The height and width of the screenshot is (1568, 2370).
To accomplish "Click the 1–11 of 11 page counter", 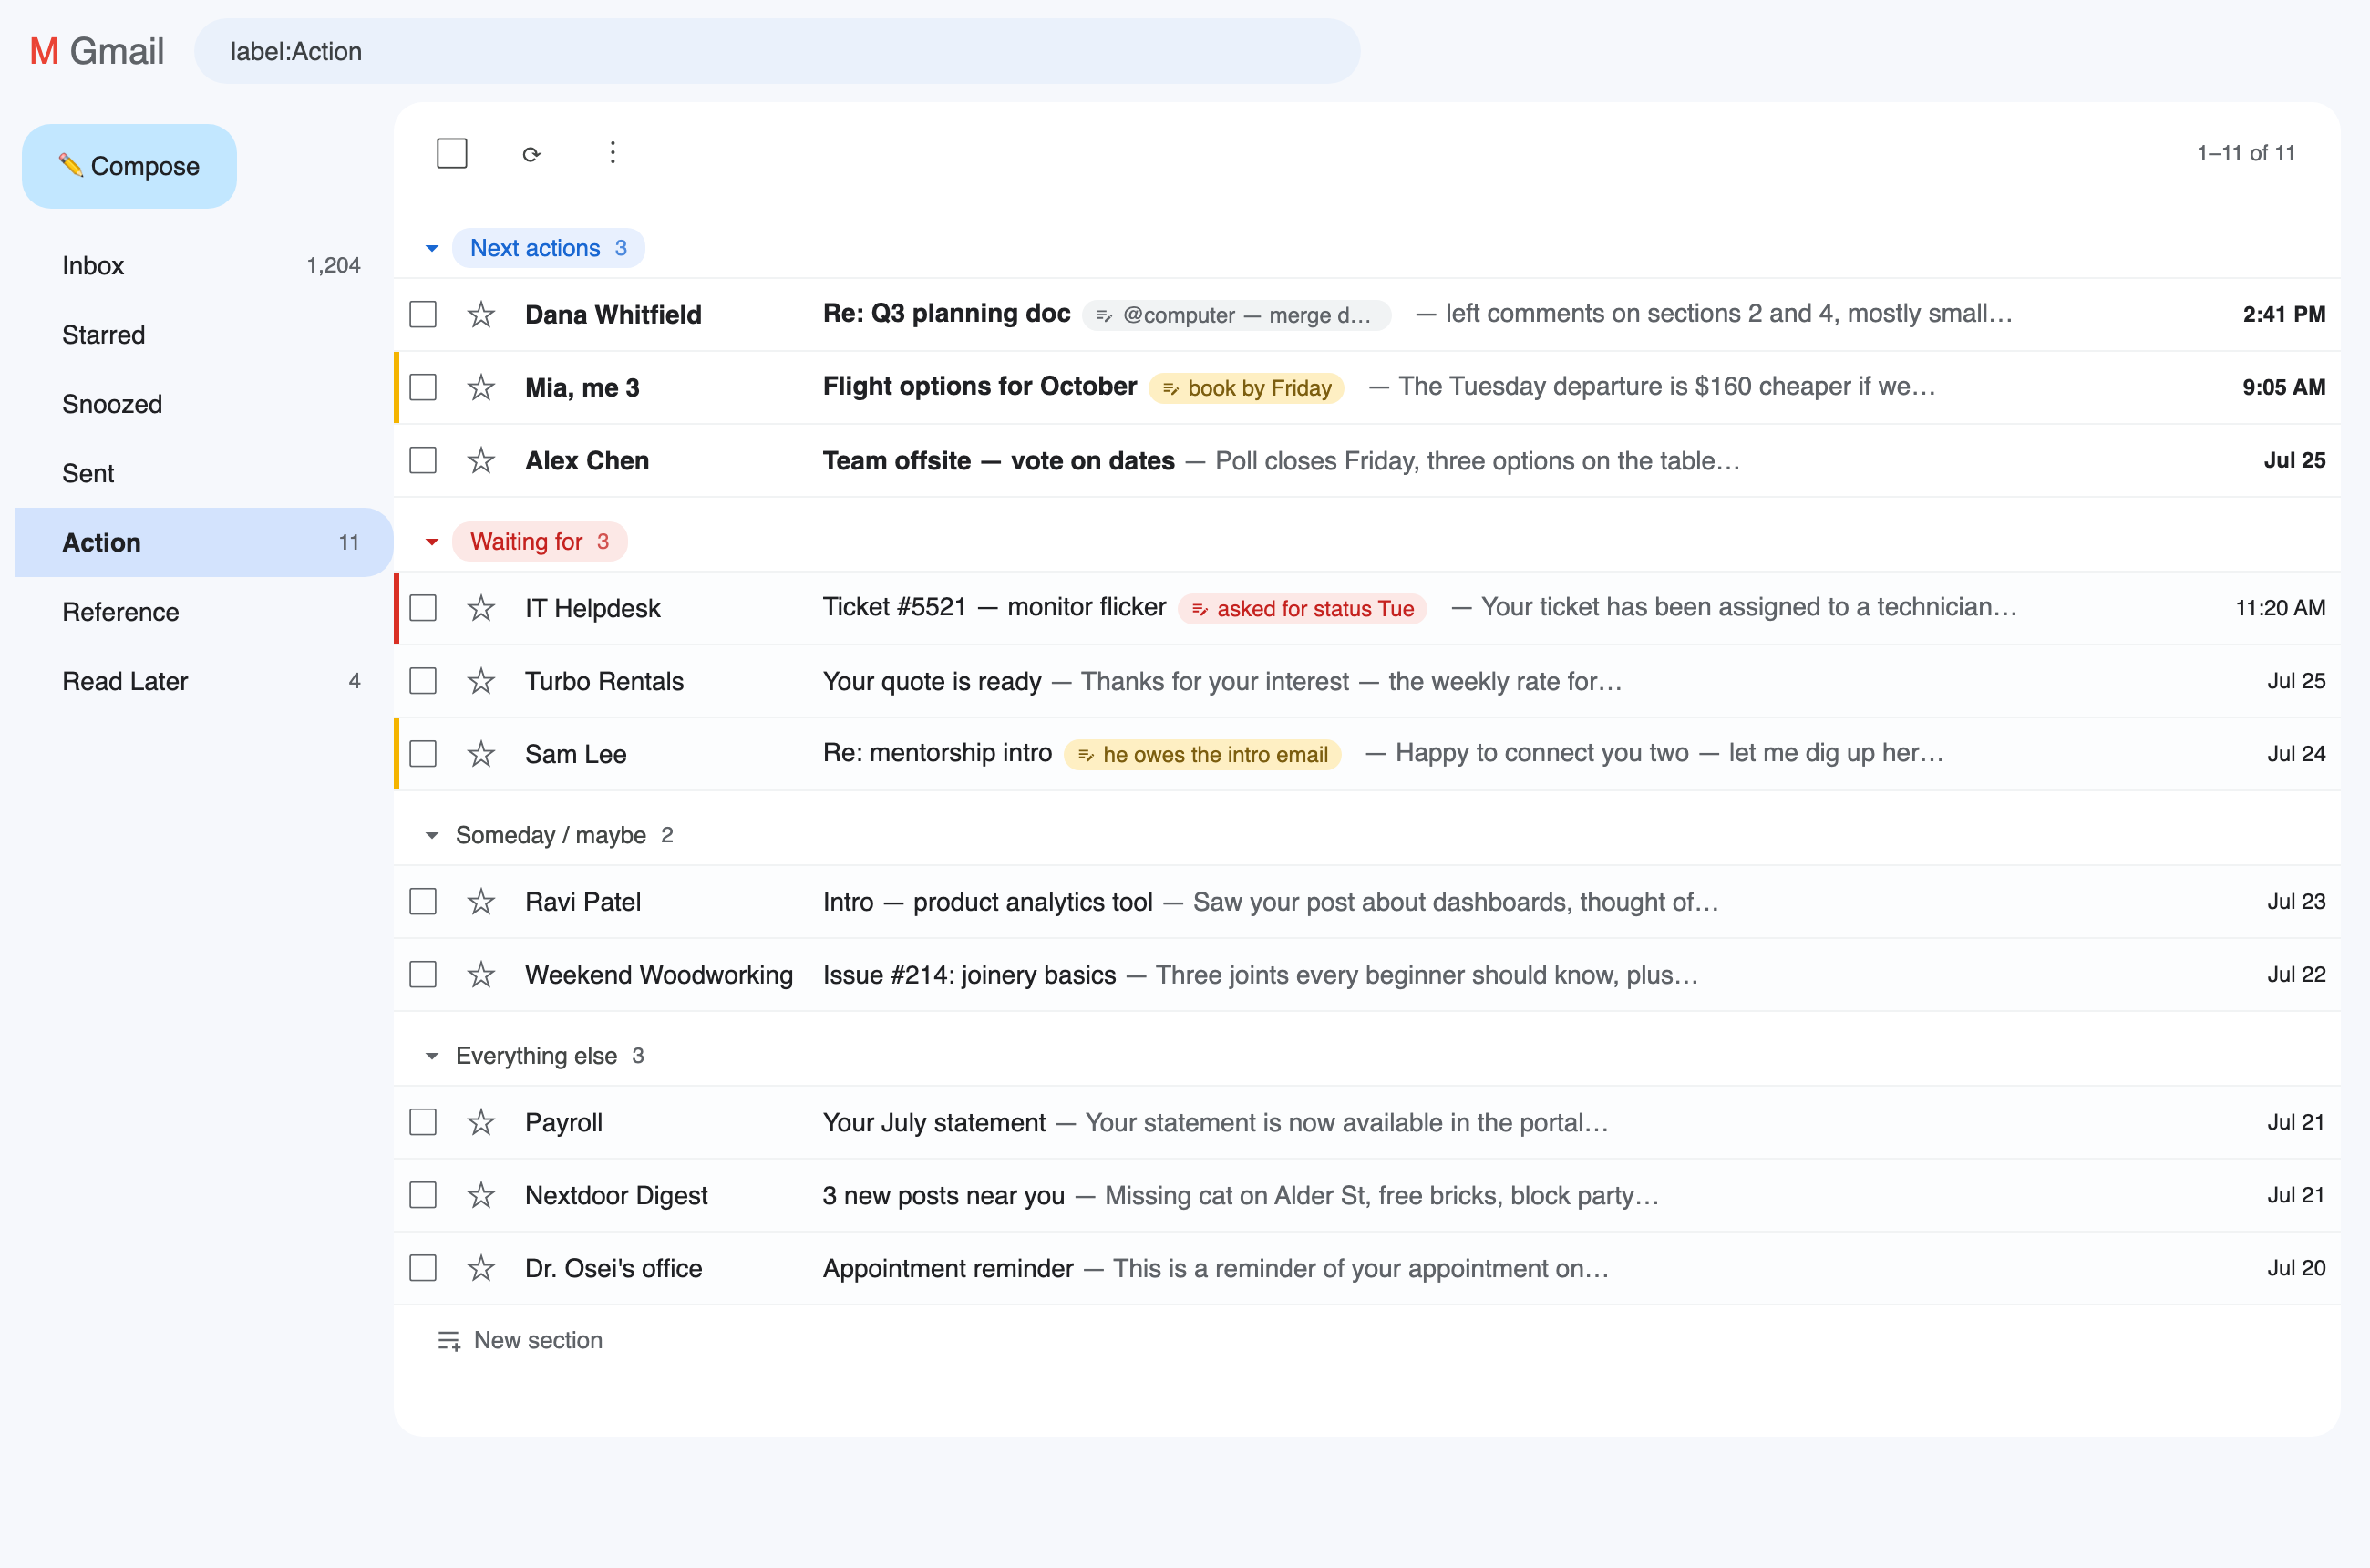I will tap(2245, 153).
